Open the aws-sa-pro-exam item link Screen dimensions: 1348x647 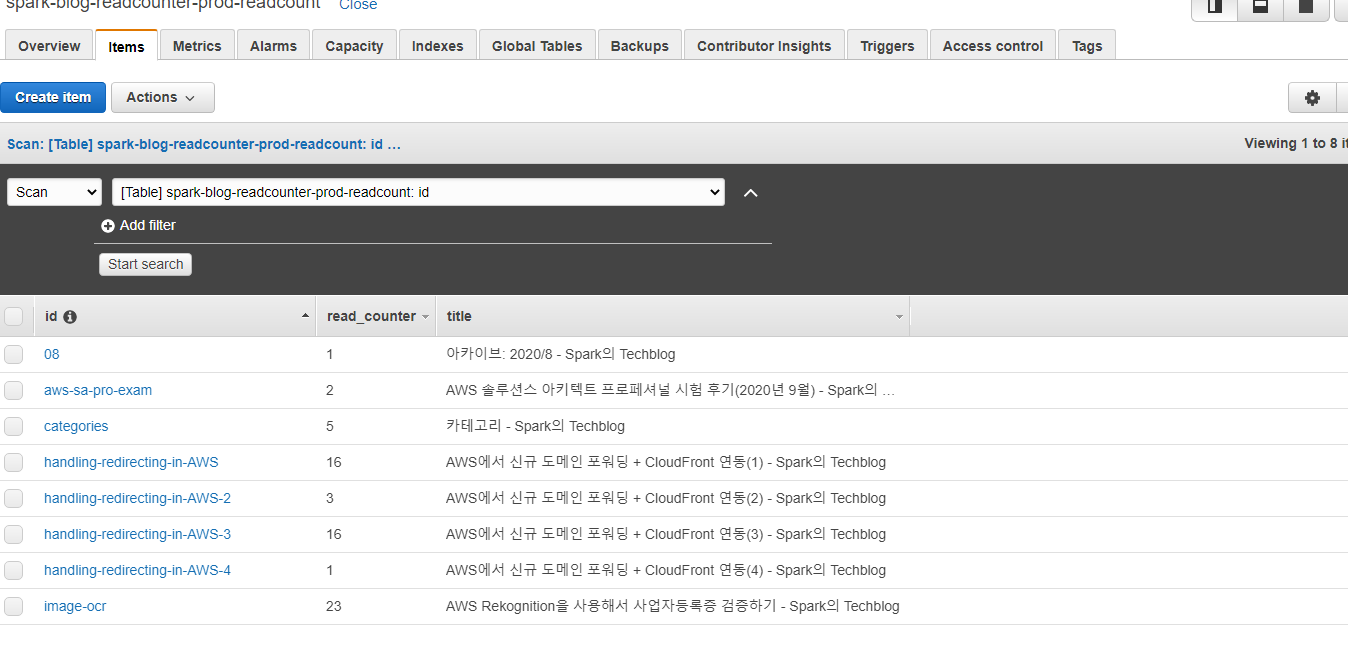(x=97, y=390)
